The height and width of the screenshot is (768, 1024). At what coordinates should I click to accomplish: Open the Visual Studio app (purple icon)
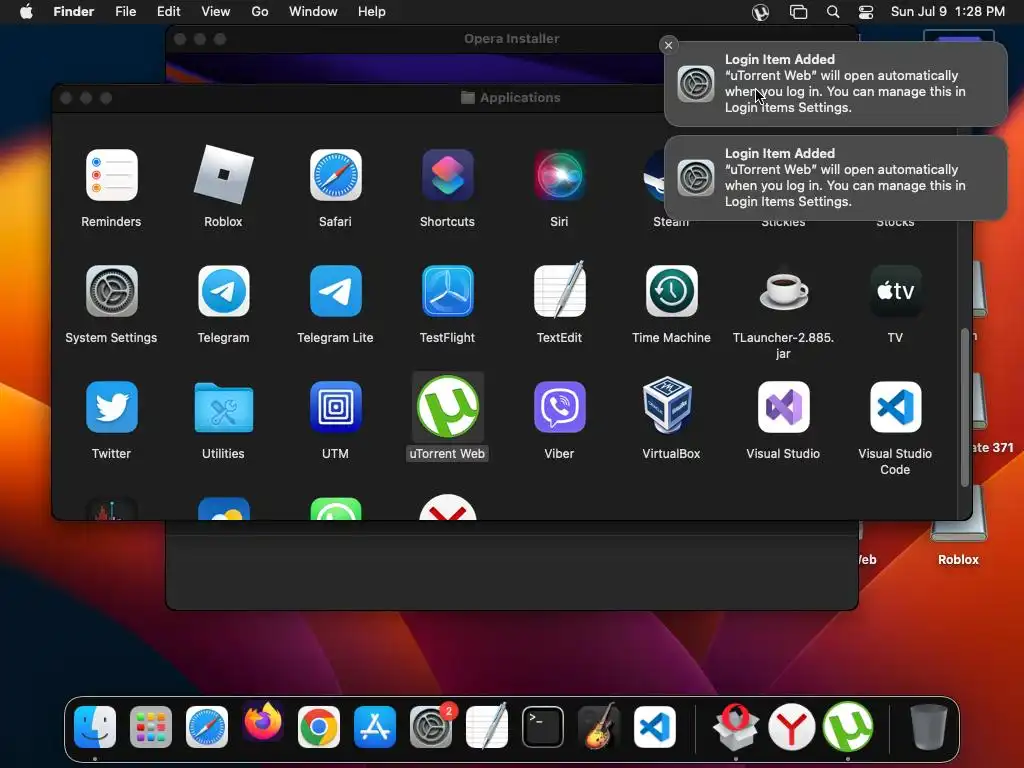784,408
